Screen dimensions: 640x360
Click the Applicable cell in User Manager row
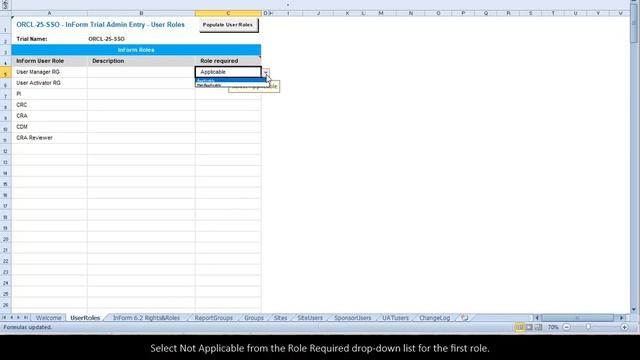coord(228,72)
